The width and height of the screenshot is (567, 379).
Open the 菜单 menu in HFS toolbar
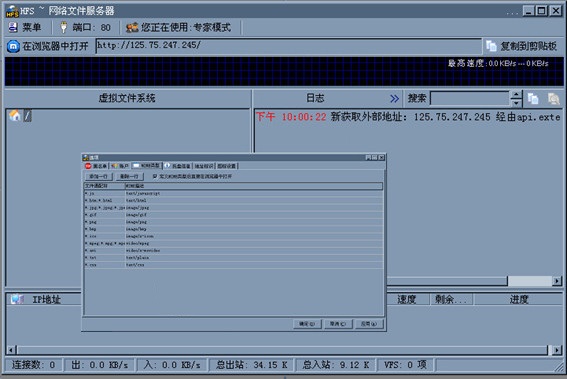[25, 27]
